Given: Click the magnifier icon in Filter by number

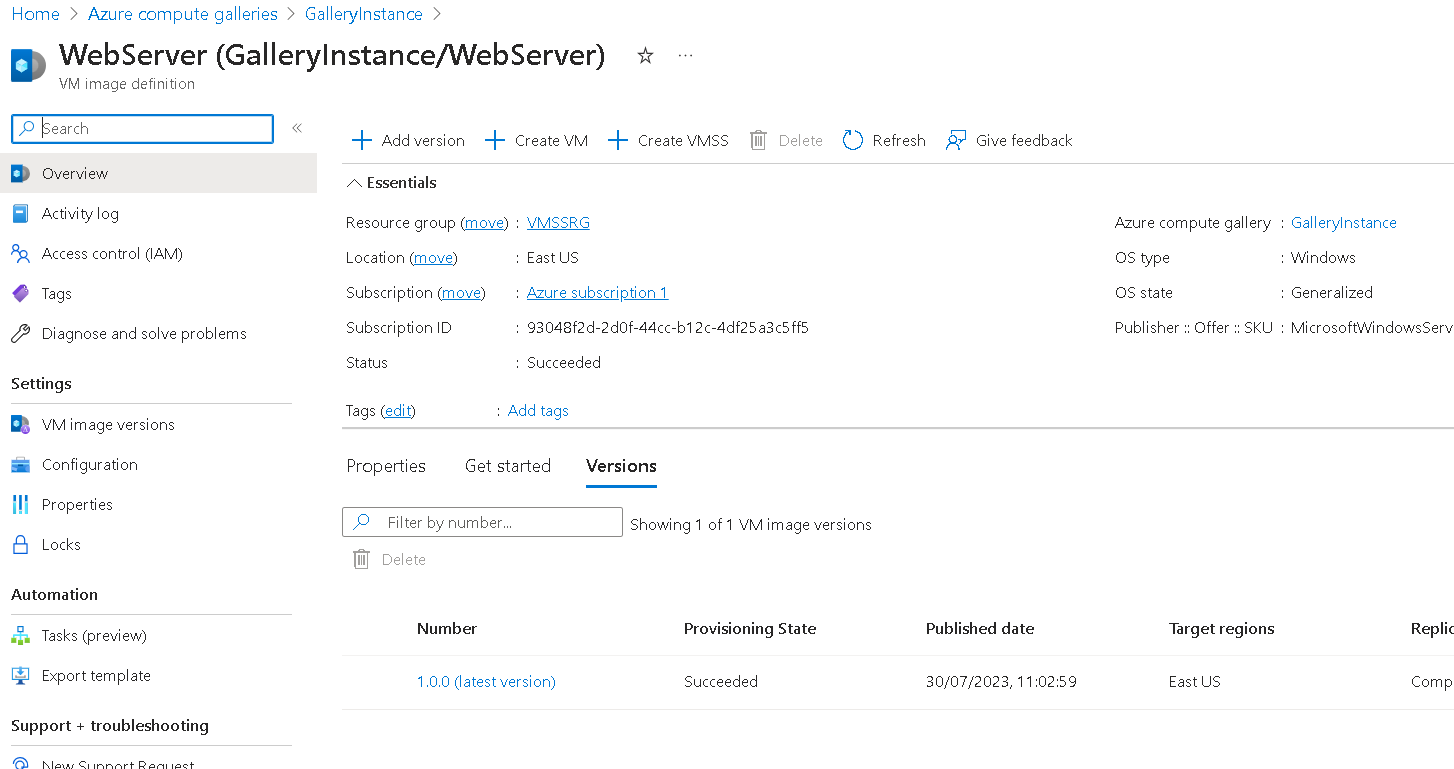Looking at the screenshot, I should tap(362, 522).
